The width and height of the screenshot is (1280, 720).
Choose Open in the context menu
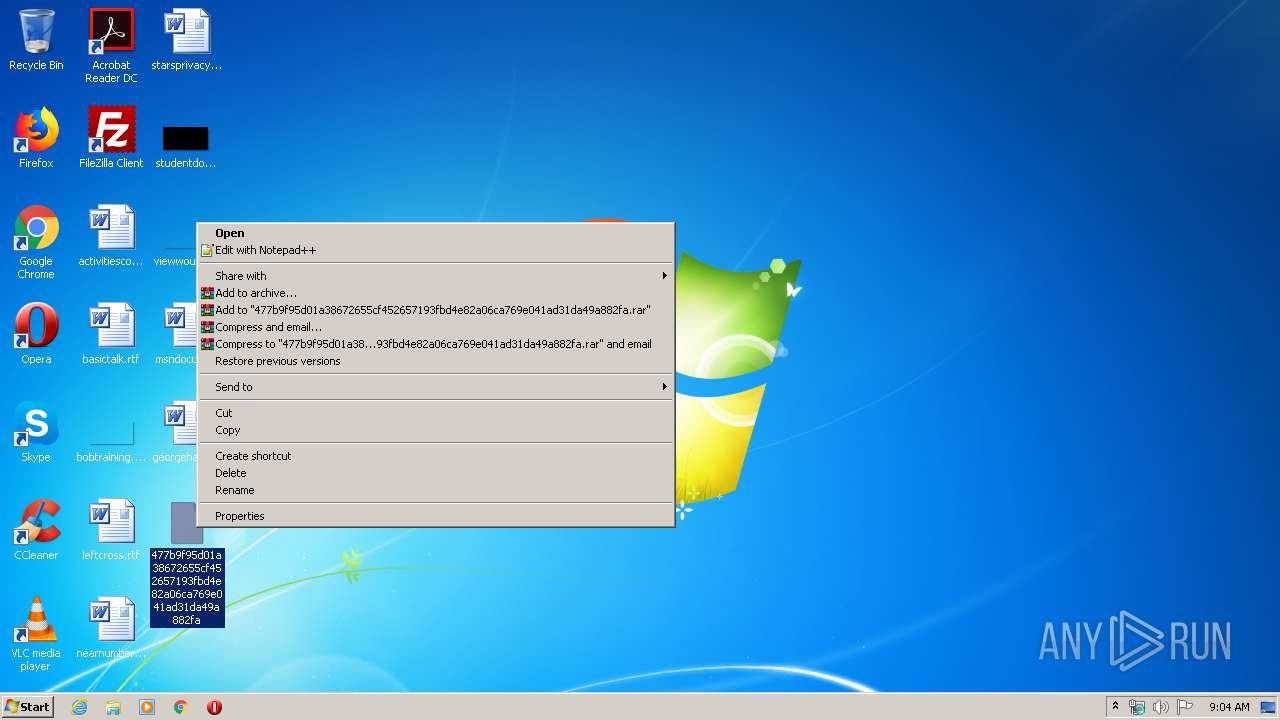tap(436, 233)
